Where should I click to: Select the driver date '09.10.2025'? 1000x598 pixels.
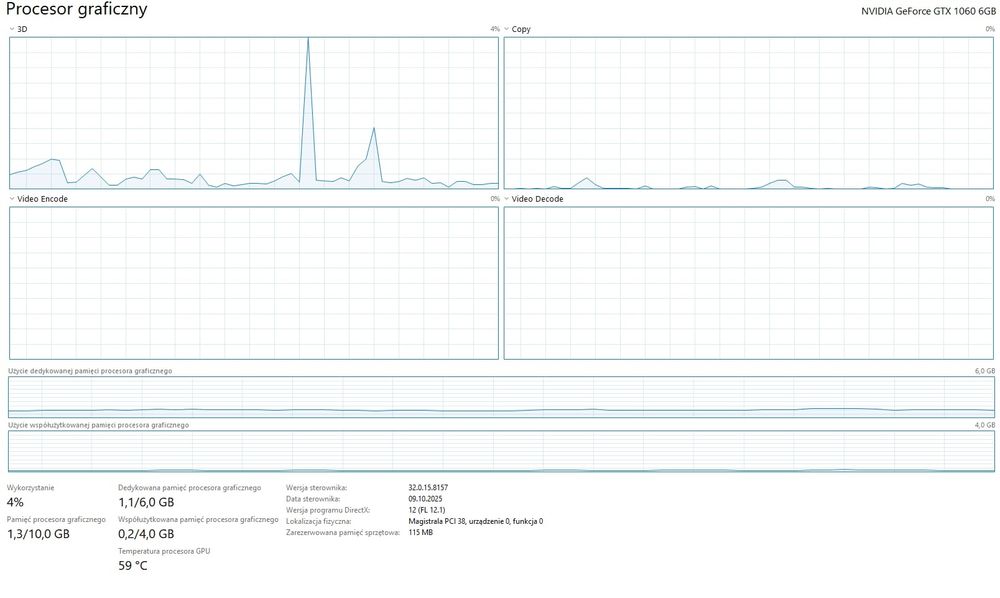click(425, 499)
